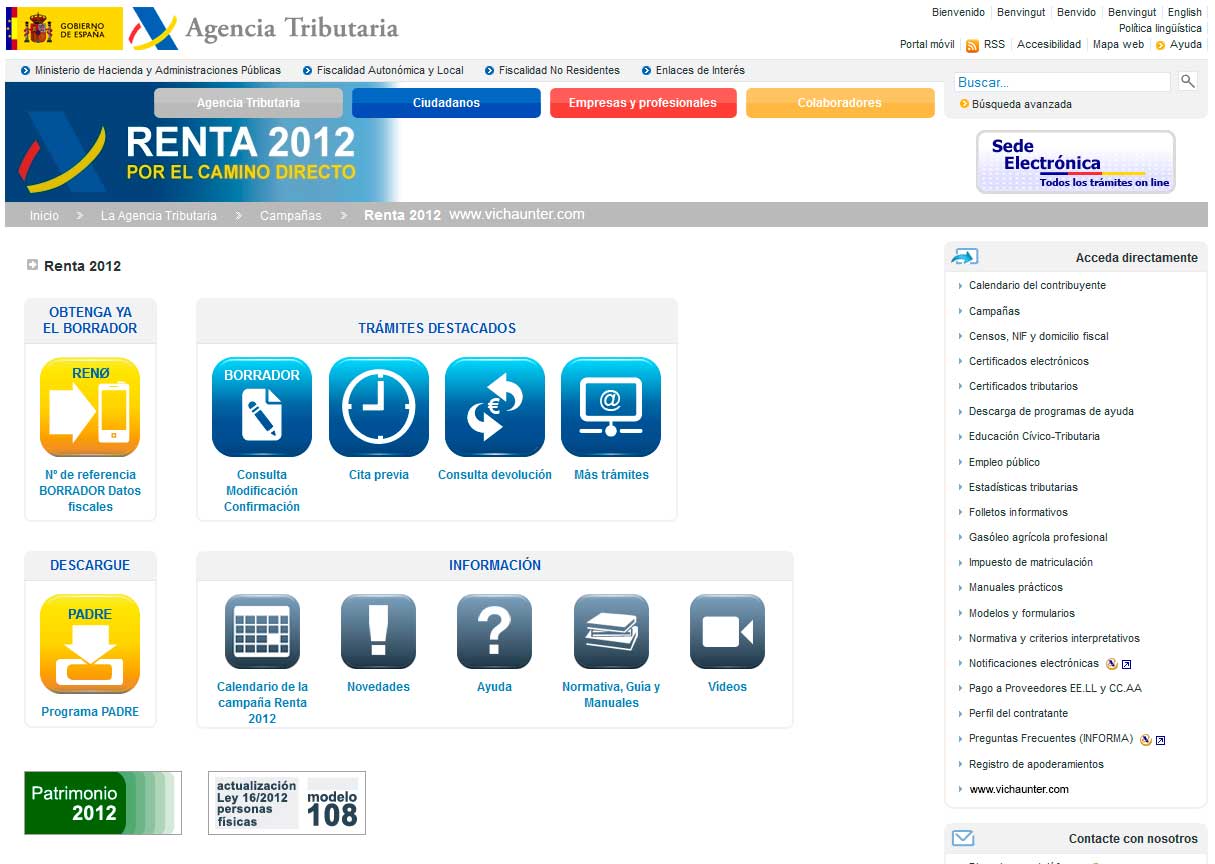1215x864 pixels.
Task: Switch to the Ciudadanos tab
Action: click(446, 103)
